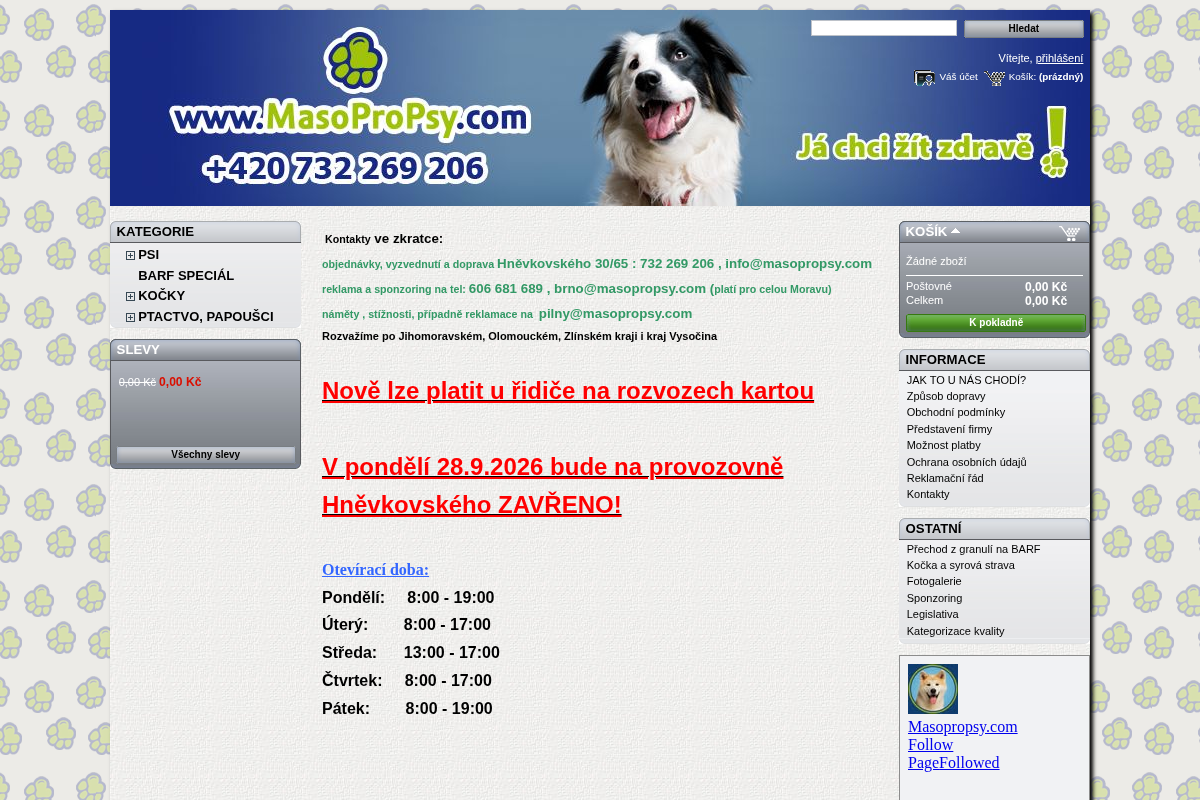Open the account icon beside Váš účet
Image resolution: width=1200 pixels, height=800 pixels.
pyautogui.click(x=925, y=78)
